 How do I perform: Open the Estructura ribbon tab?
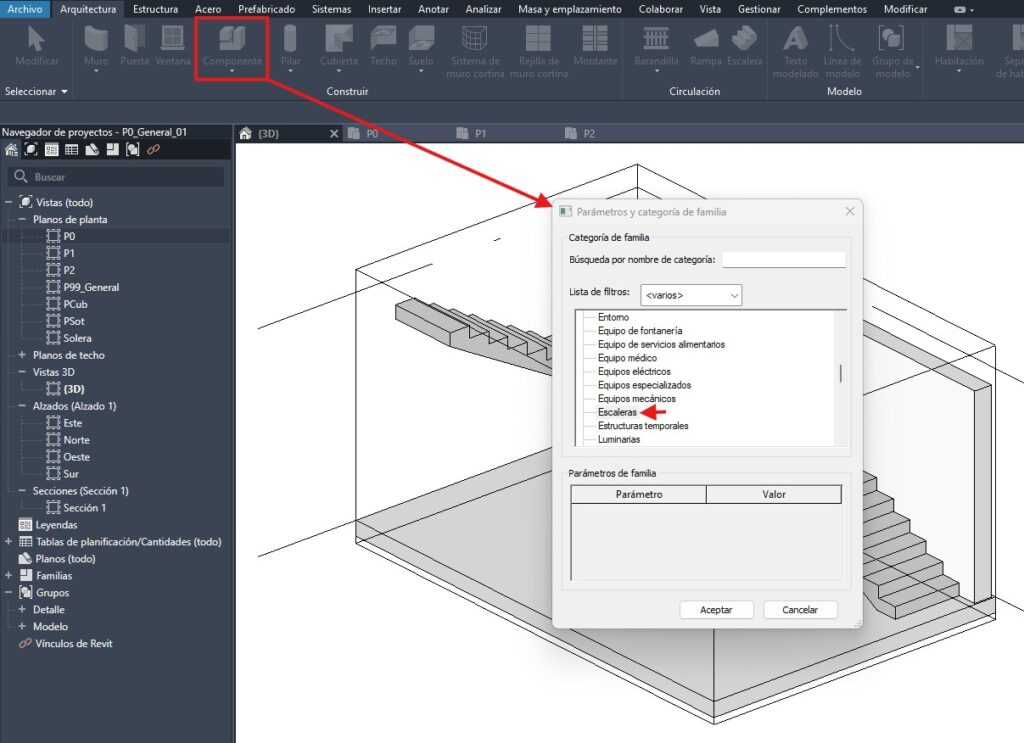155,9
